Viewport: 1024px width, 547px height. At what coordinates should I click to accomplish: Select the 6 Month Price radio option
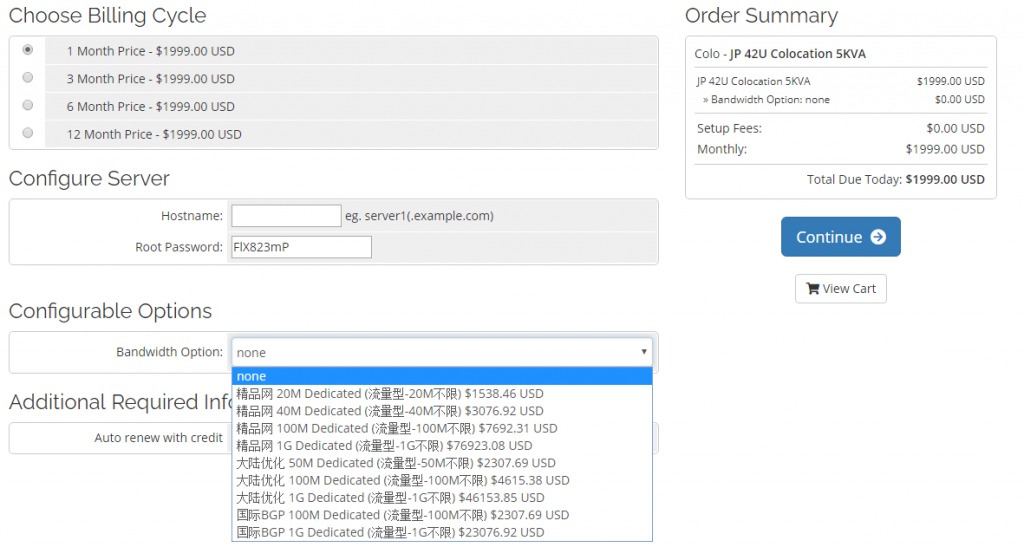click(x=27, y=105)
